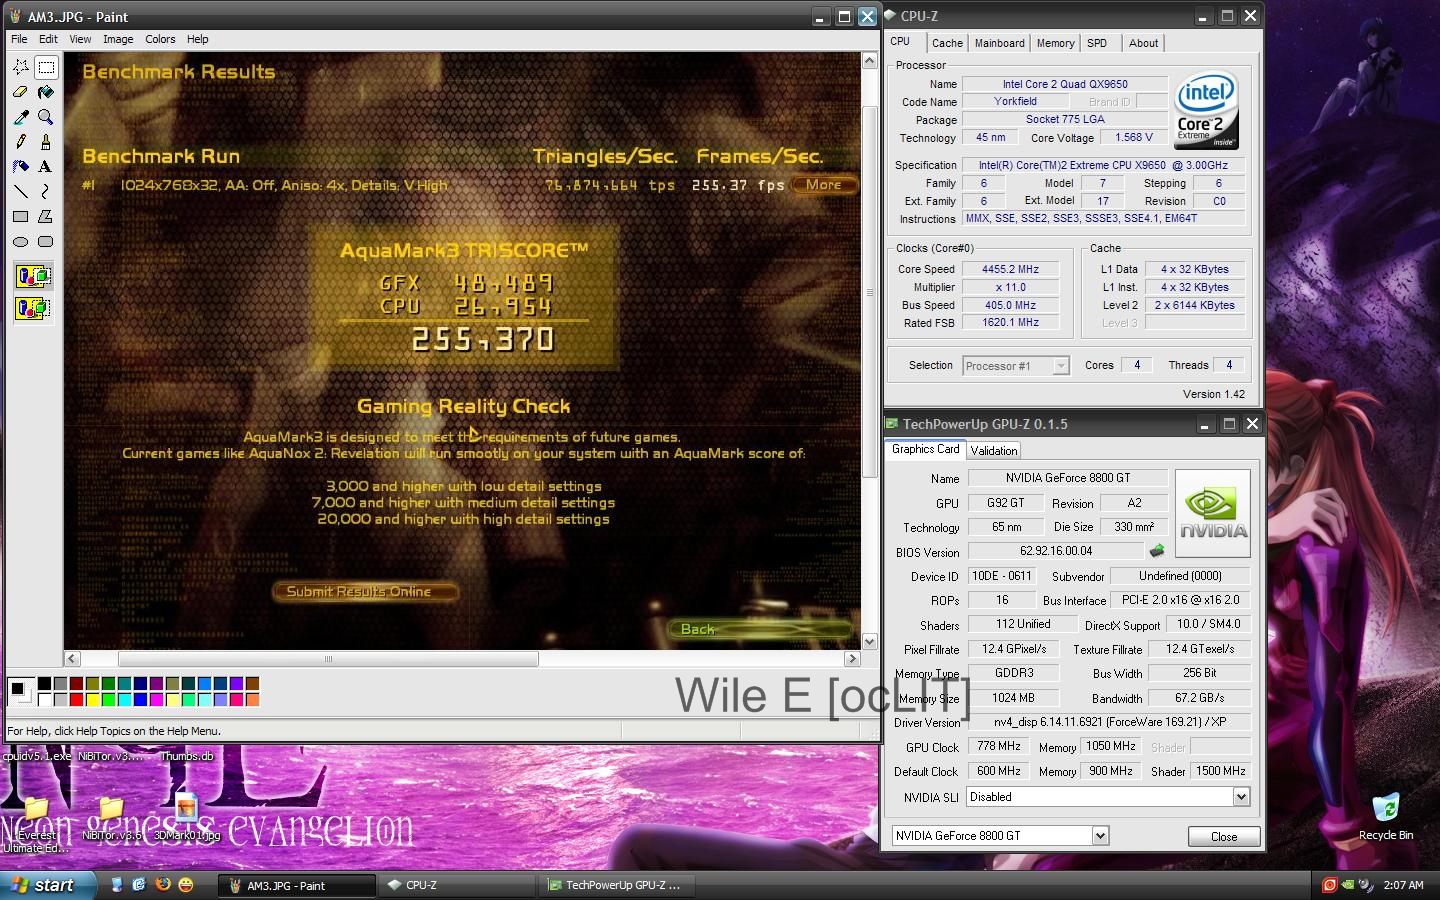
Task: Switch to the Mainboard tab in CPU-Z
Action: click(x=1000, y=43)
